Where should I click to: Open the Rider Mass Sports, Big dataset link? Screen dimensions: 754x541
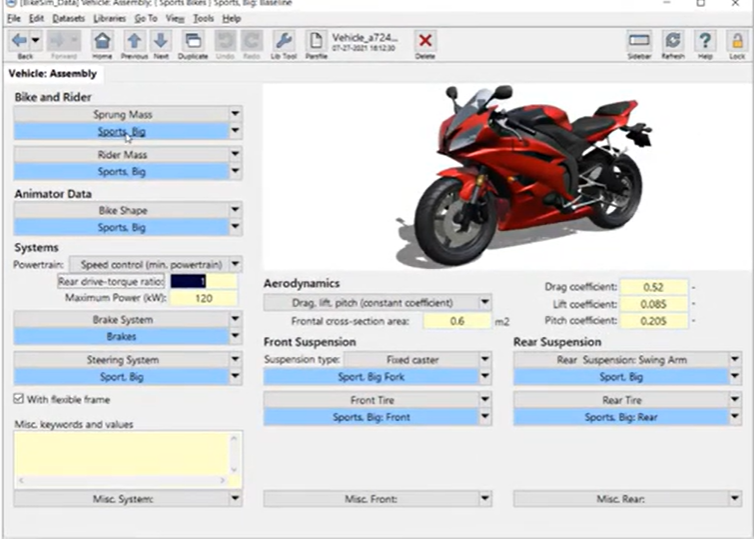point(121,172)
